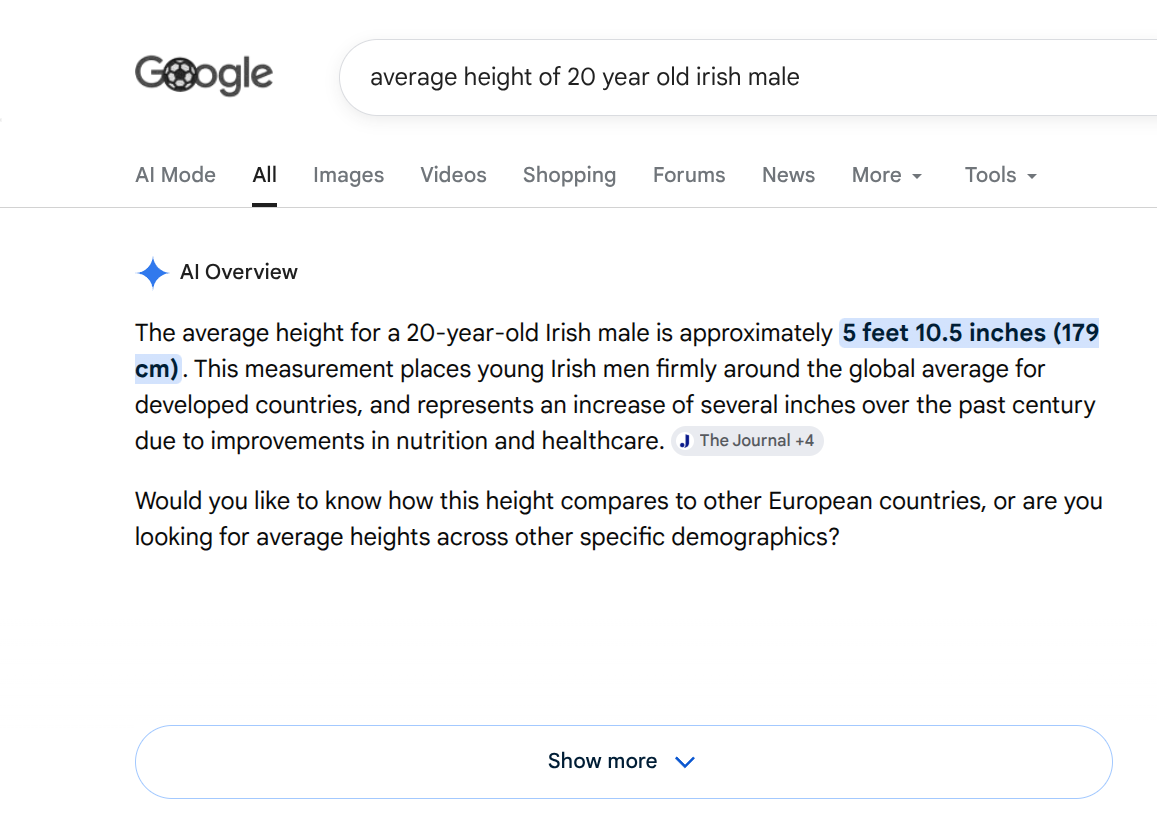The image size is (1157, 826).
Task: Click the soccer ball in Google logo
Action: click(x=180, y=75)
